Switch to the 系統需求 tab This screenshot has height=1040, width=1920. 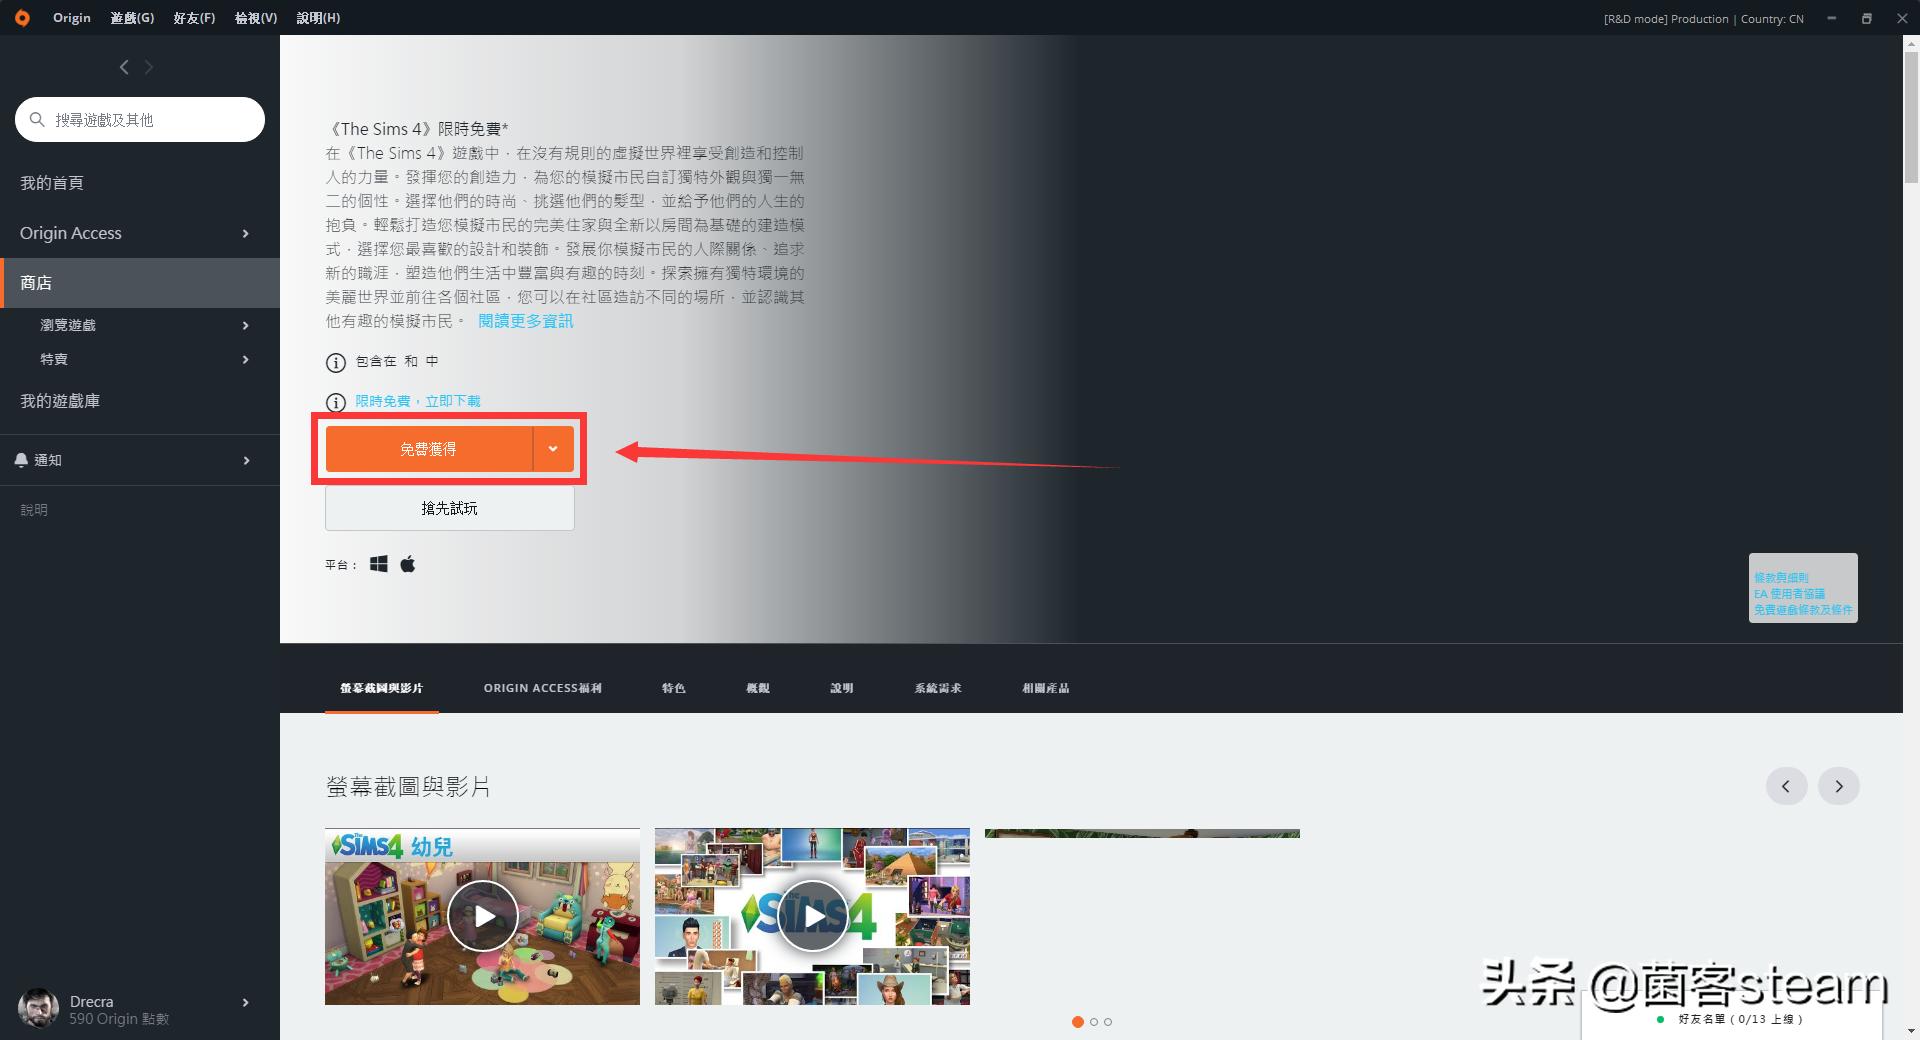tap(937, 688)
